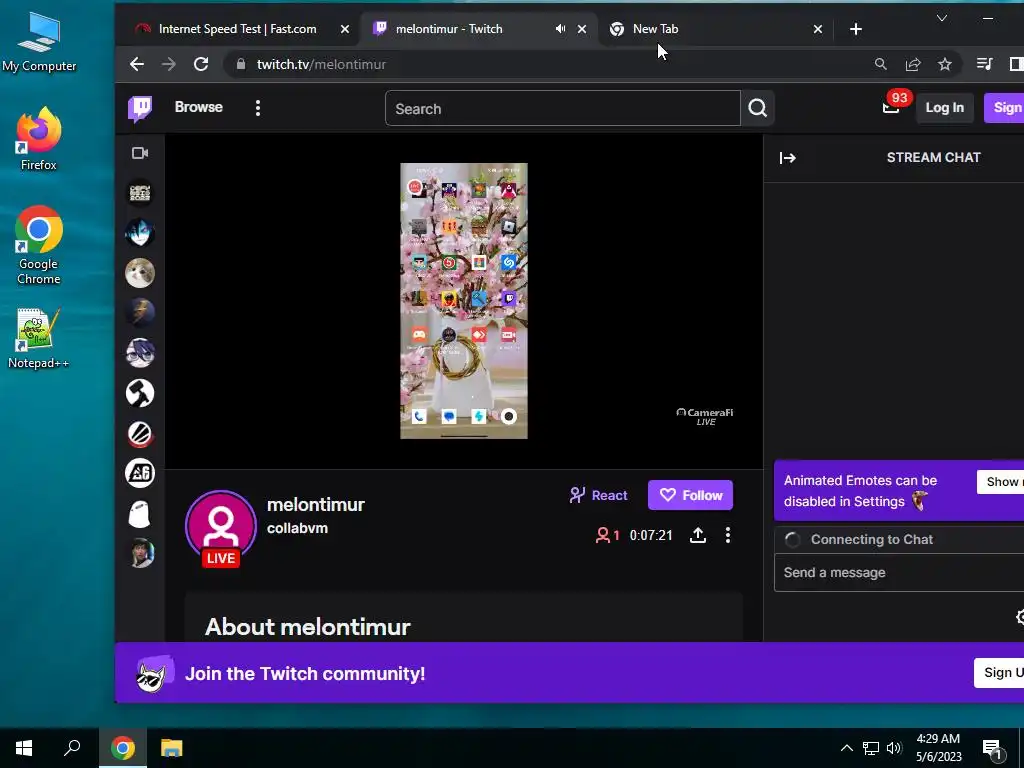Screen dimensions: 1024x768
Task: Click the lock site info icon in the address bar
Action: pos(240,64)
